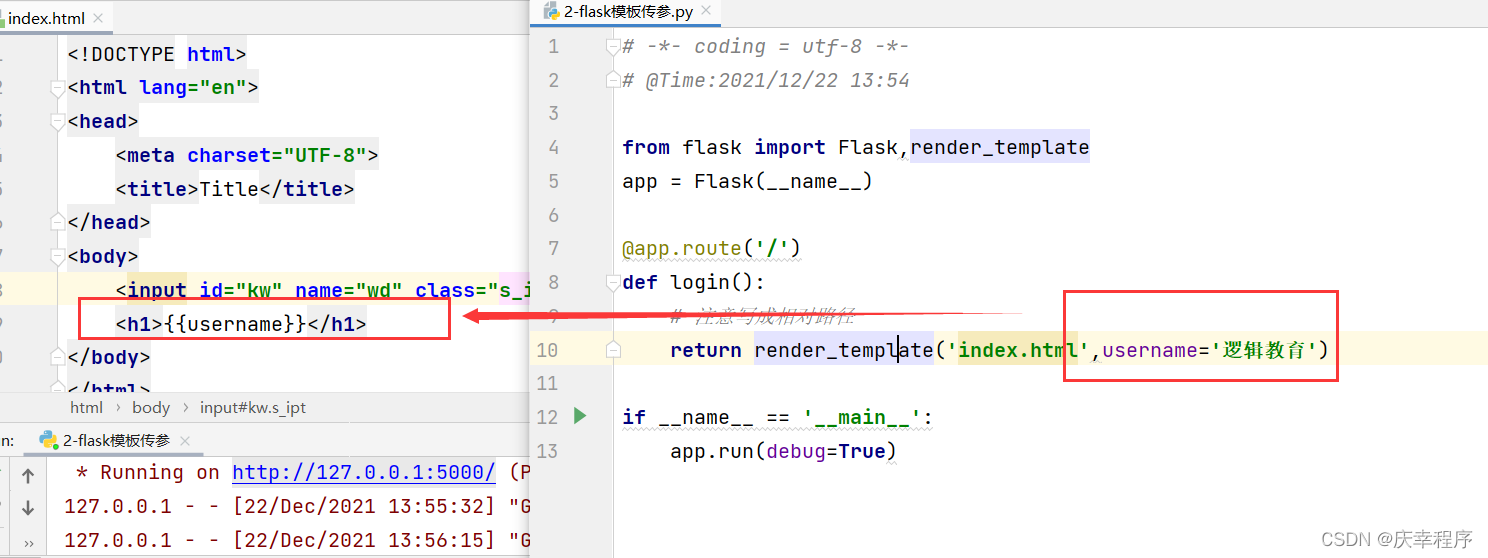Screen dimensions: 1488x558
Task: Select the body breadcrumb
Action: pyautogui.click(x=151, y=407)
